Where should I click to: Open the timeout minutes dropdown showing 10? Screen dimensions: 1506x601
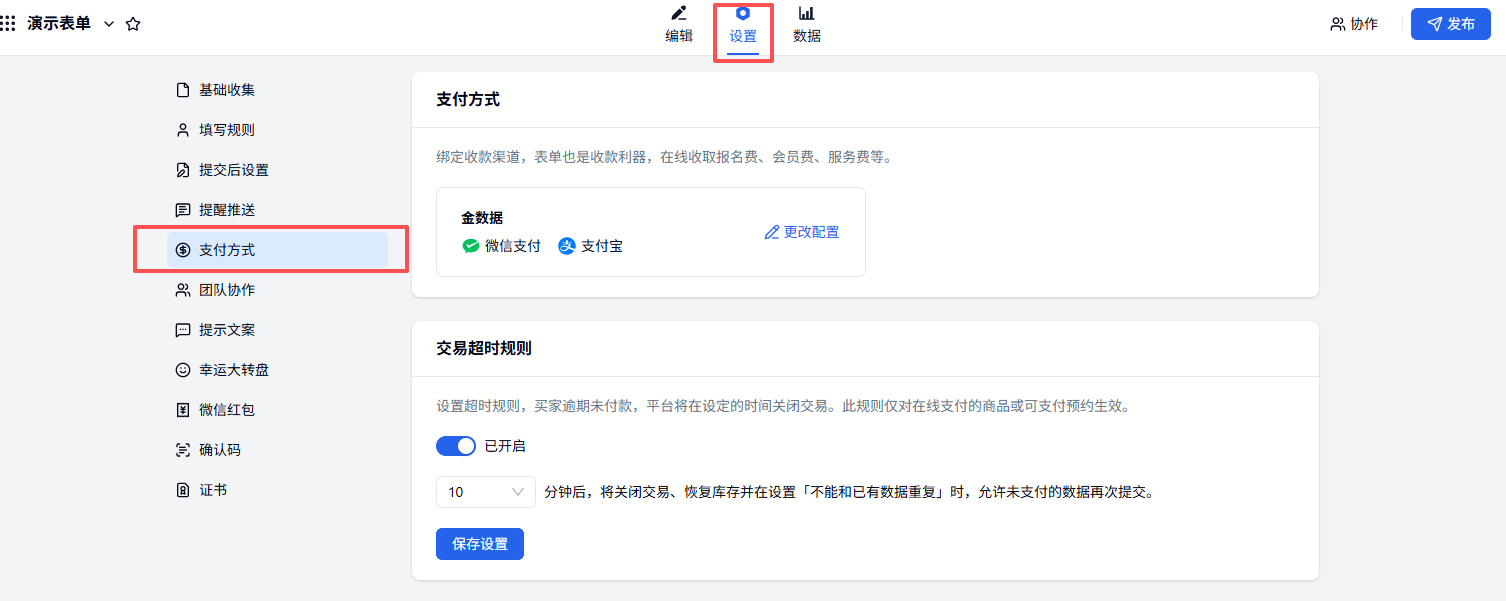486,492
